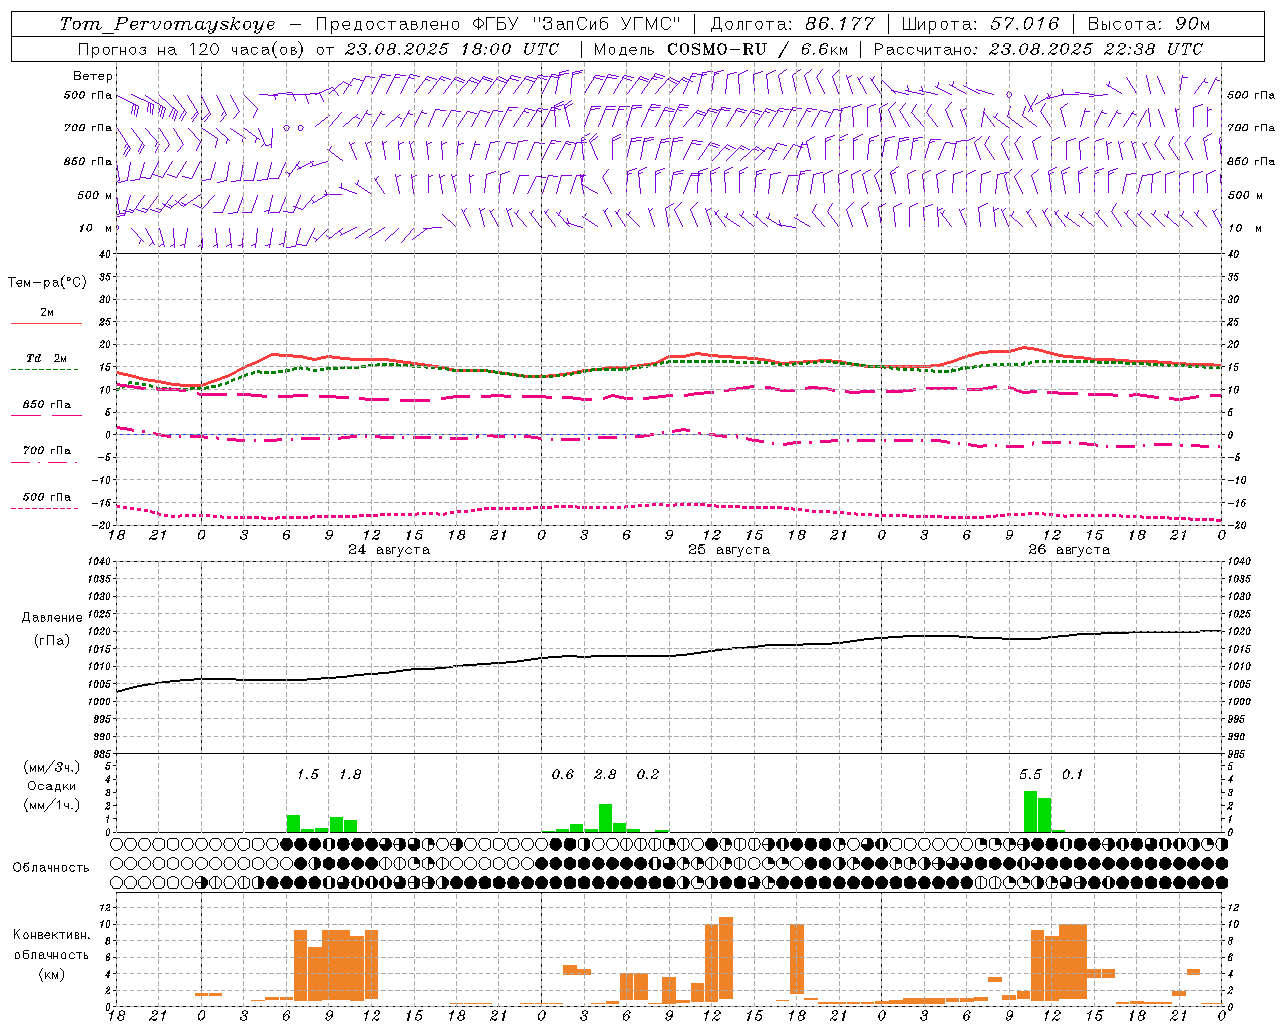Click the (мм/1ч.) precipitation unit label
Viewport: 1280px width, 1024px height.
pyautogui.click(x=52, y=805)
